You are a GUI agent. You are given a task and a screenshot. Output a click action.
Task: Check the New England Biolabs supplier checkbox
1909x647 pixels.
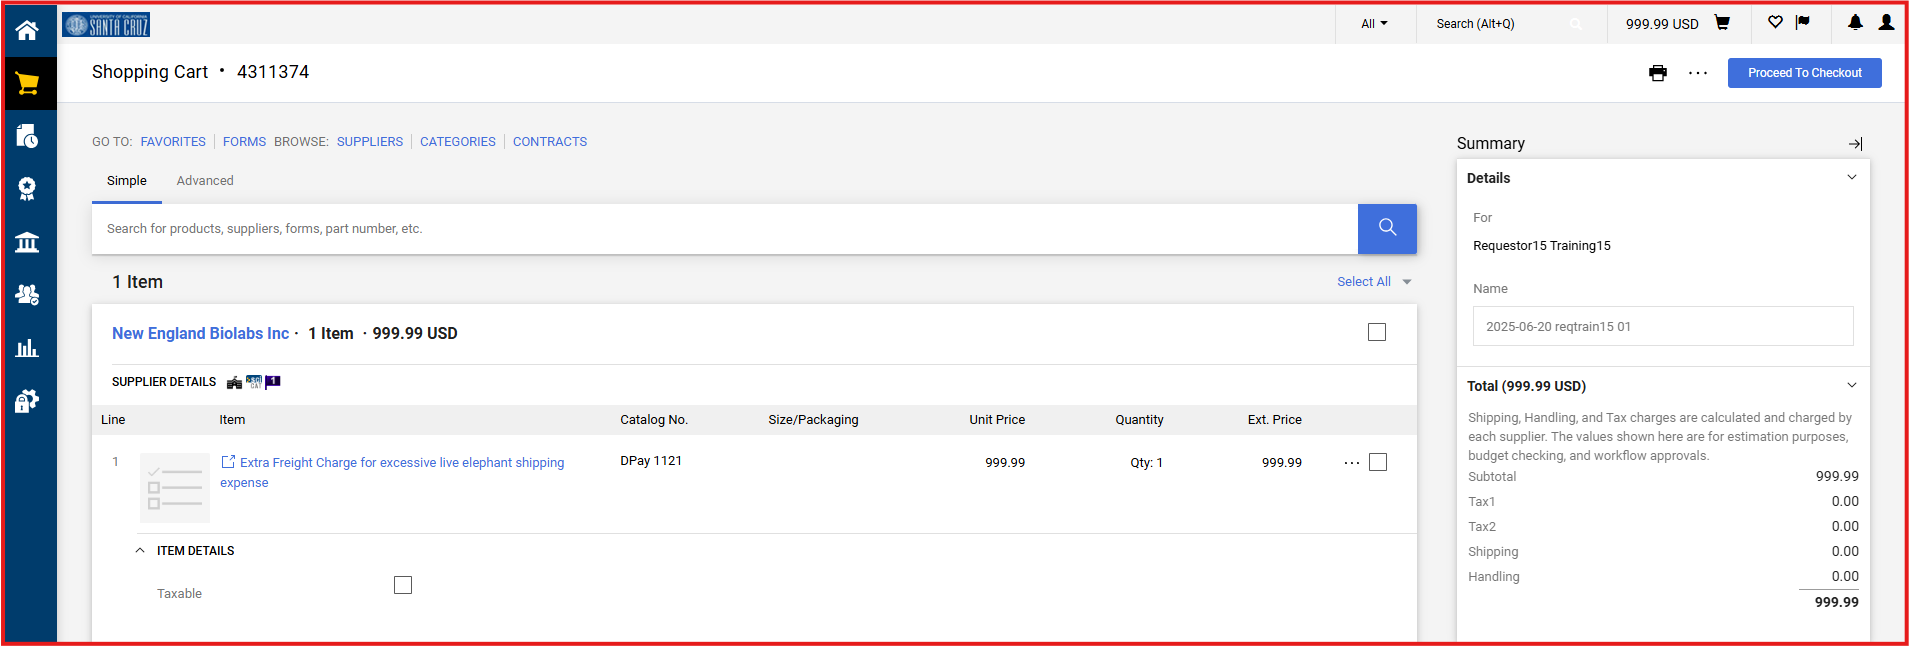click(x=1377, y=332)
